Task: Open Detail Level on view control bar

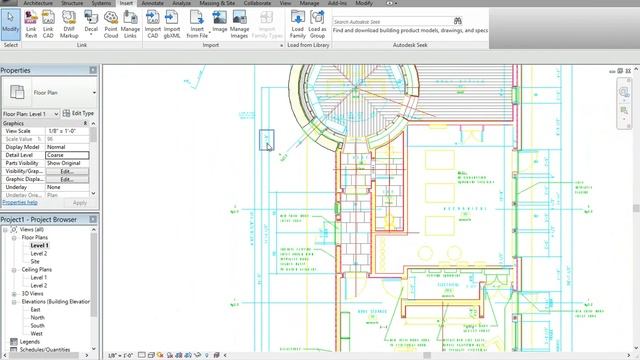Action: coord(142,356)
